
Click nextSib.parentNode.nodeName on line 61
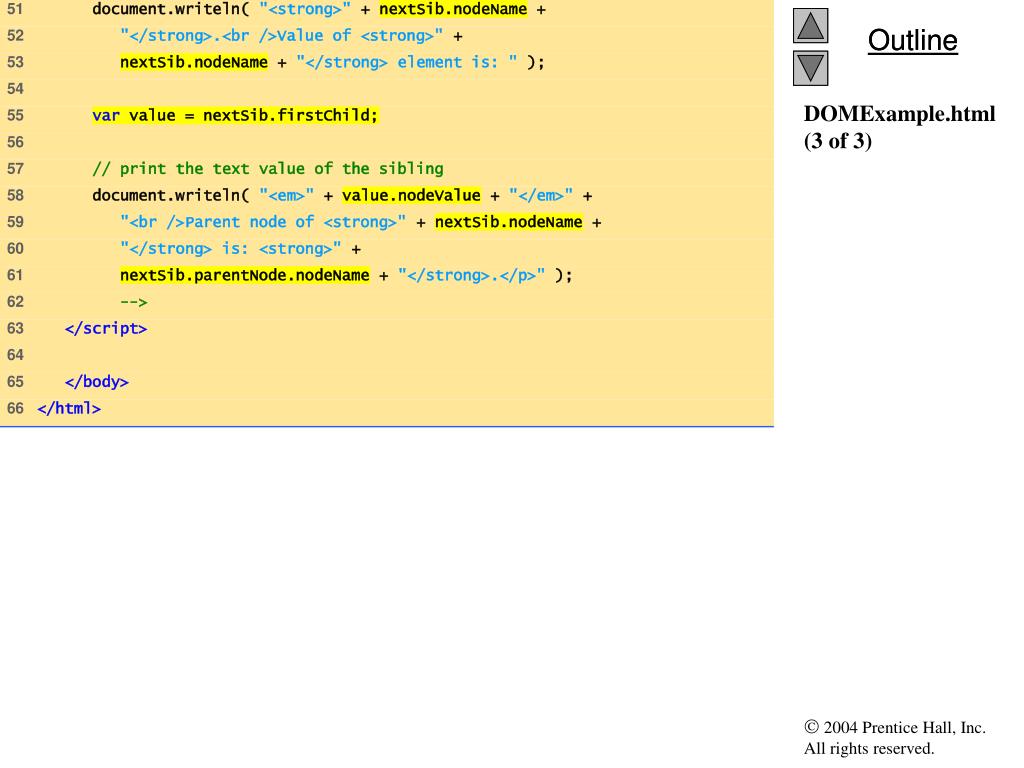(x=245, y=275)
